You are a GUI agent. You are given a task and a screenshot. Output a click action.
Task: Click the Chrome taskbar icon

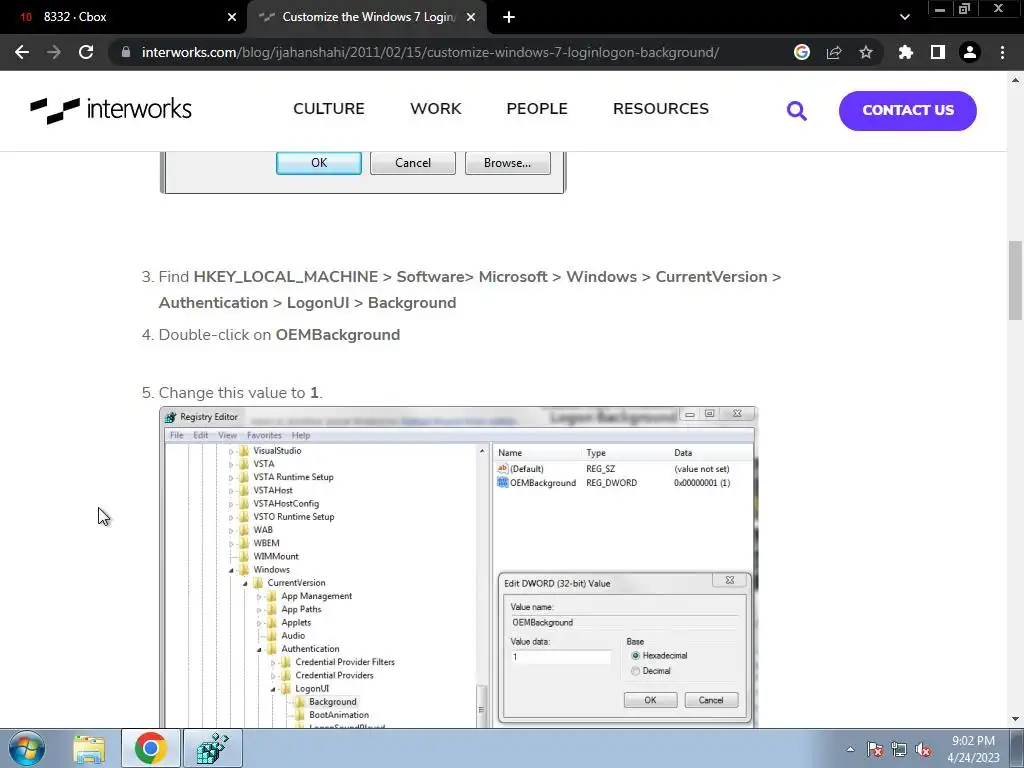[x=151, y=748]
